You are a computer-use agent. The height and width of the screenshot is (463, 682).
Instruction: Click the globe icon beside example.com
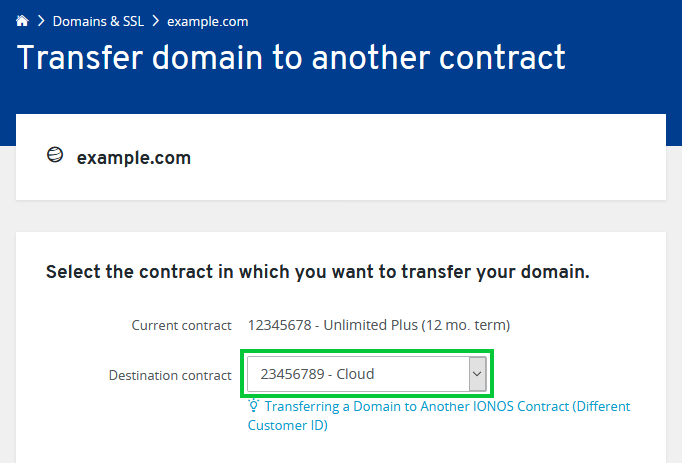[x=55, y=154]
